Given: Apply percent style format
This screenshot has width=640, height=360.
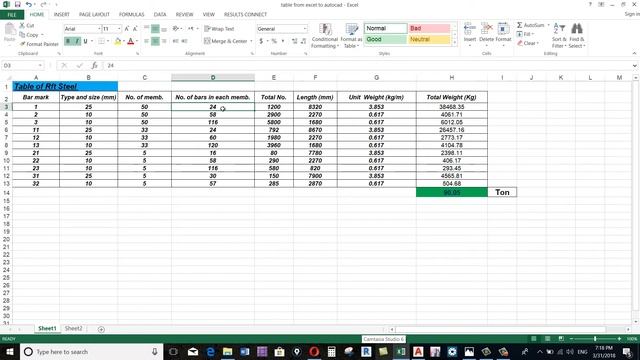Looking at the screenshot, I should [274, 41].
